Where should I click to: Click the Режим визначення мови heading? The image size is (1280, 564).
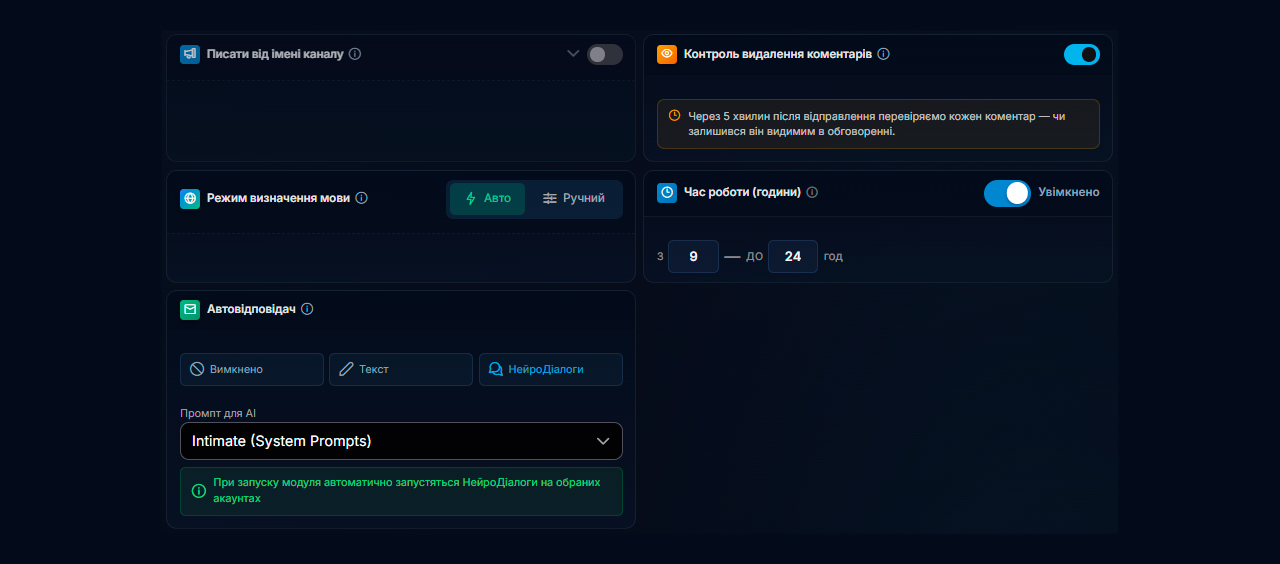point(278,198)
